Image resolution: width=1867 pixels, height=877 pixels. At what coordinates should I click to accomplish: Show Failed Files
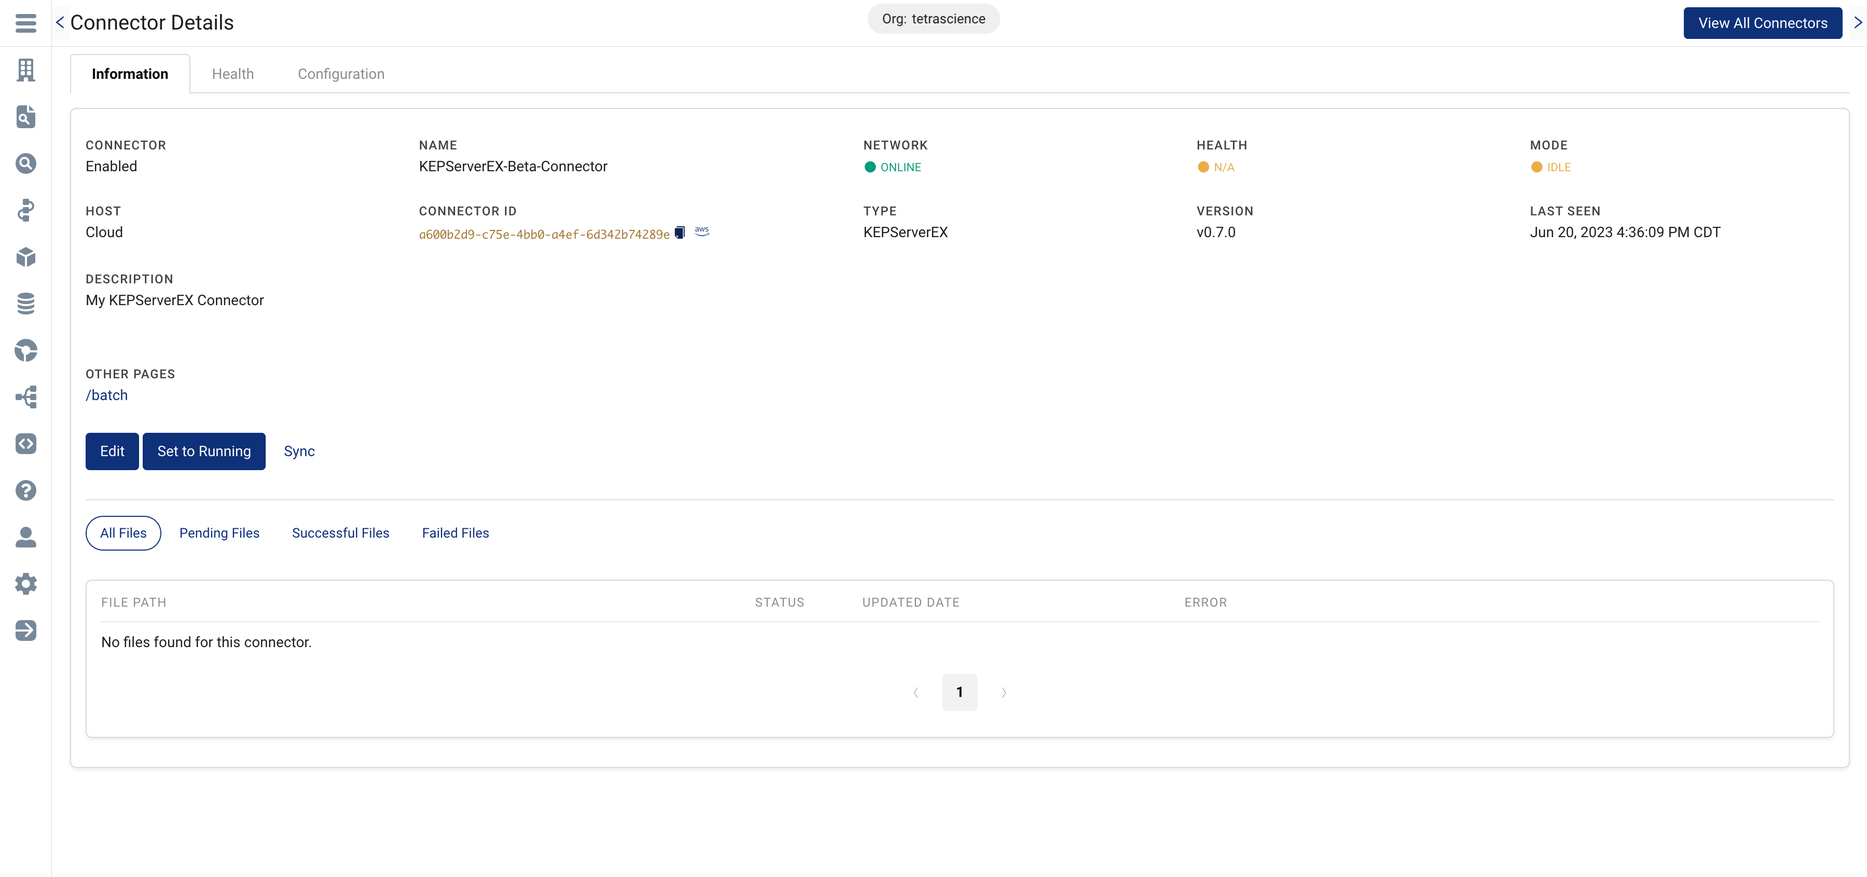455,533
